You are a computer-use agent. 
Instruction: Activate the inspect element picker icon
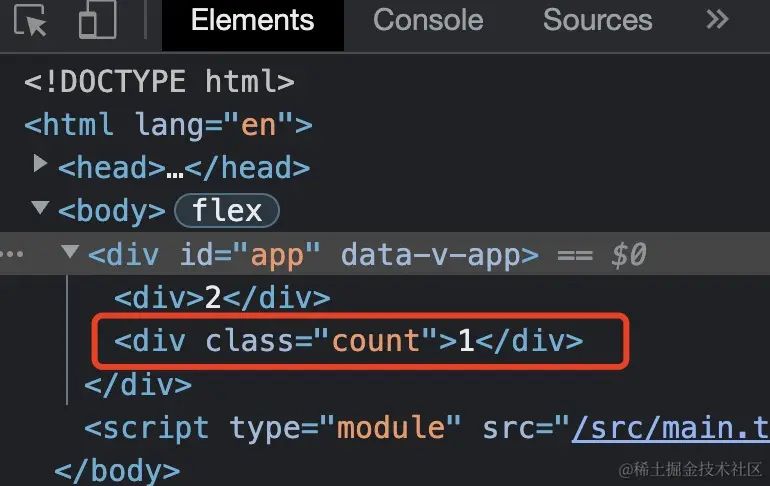pos(30,20)
